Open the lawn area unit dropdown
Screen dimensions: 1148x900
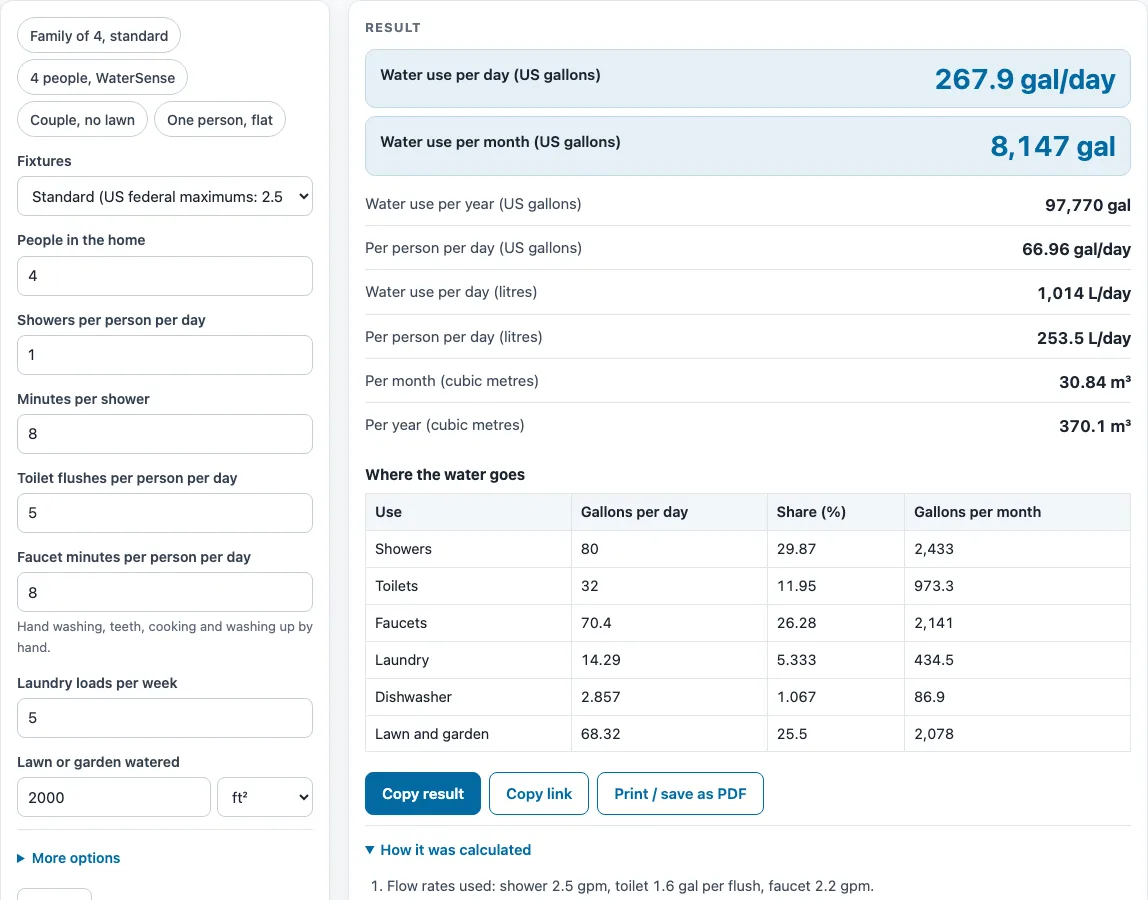[x=265, y=797]
